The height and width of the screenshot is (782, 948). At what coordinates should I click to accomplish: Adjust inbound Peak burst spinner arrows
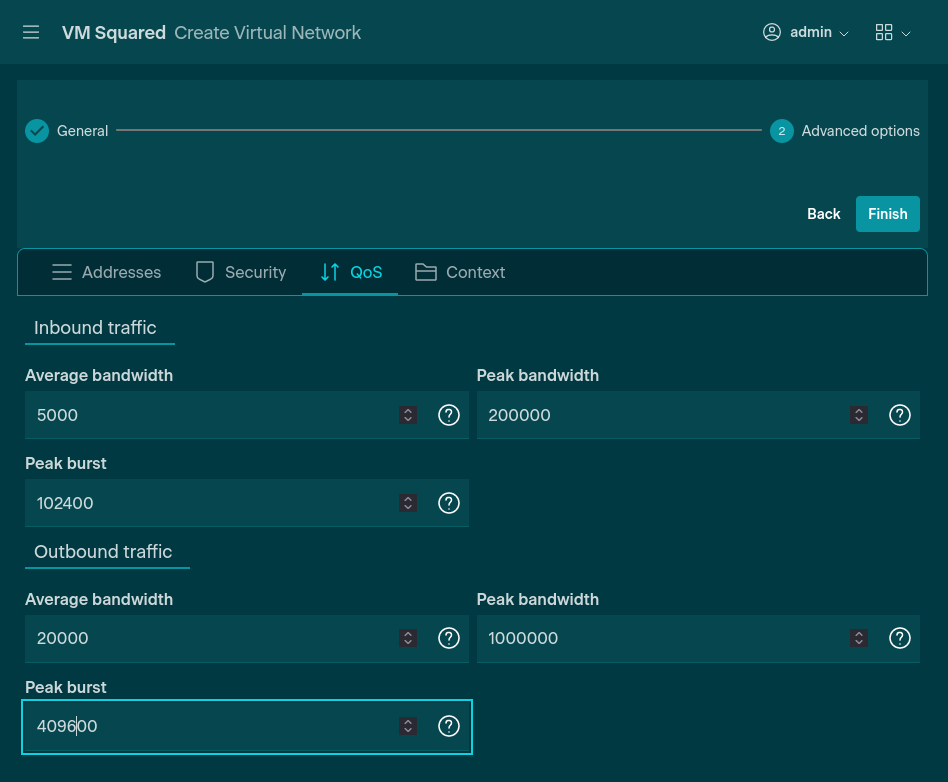[408, 503]
